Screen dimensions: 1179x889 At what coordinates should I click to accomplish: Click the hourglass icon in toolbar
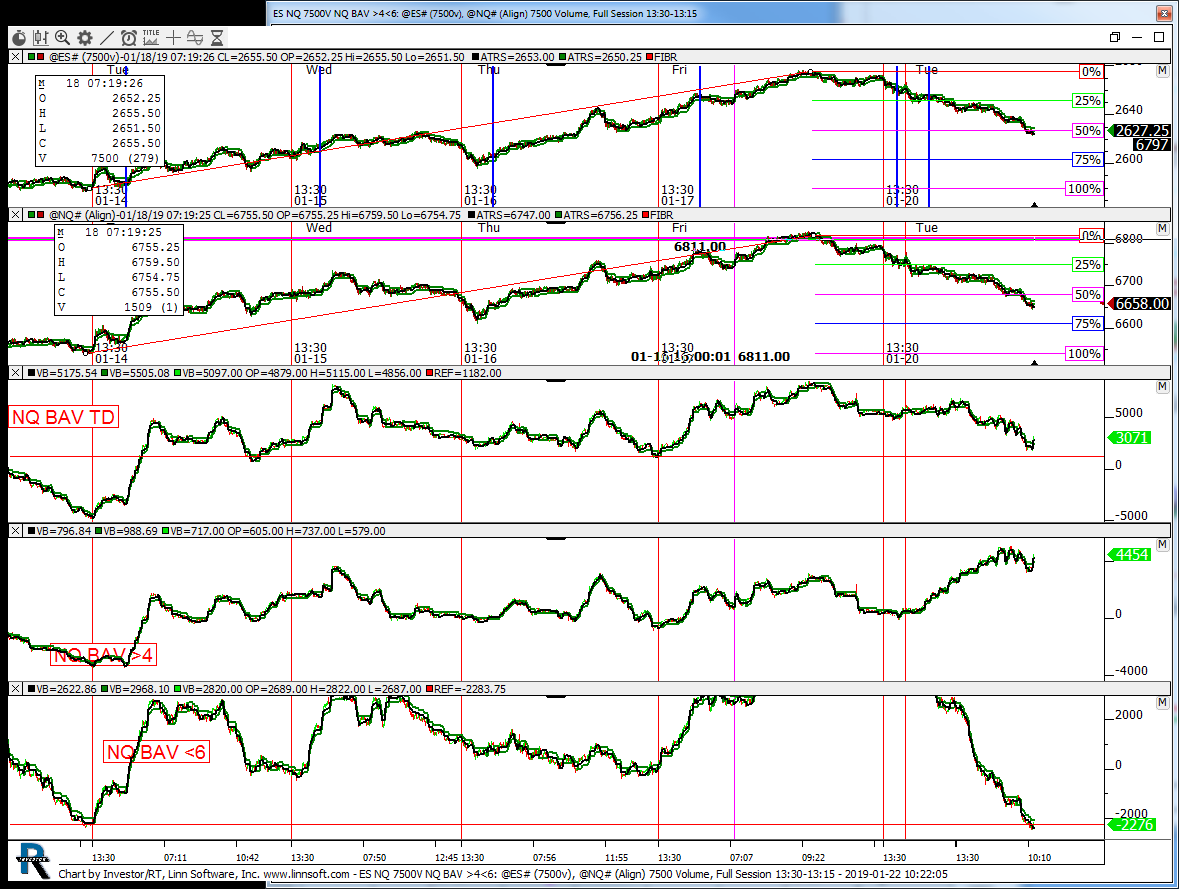[x=218, y=38]
